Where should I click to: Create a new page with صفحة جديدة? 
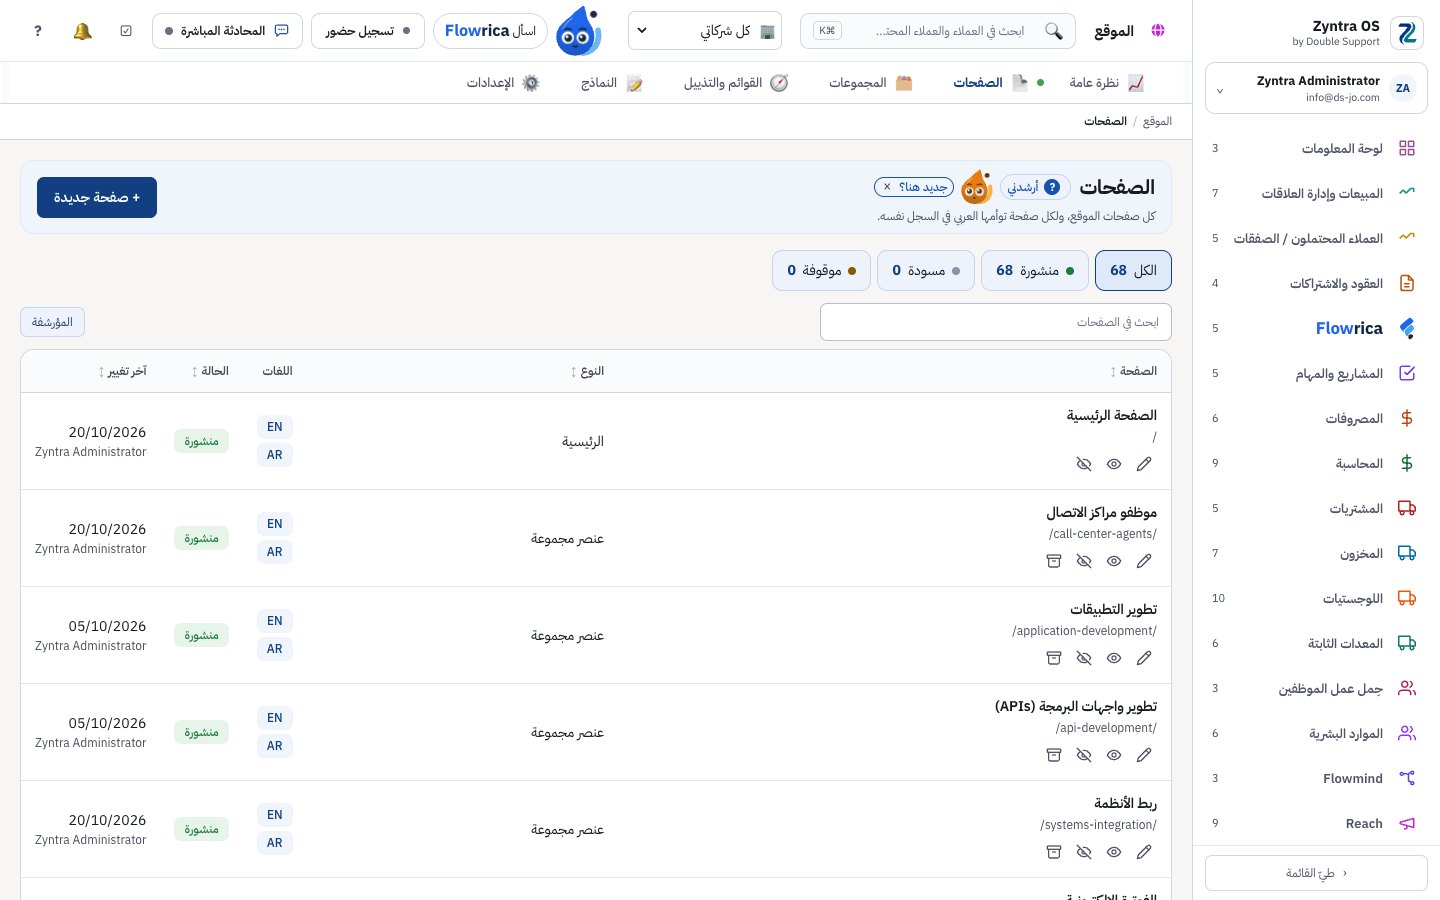tap(97, 197)
